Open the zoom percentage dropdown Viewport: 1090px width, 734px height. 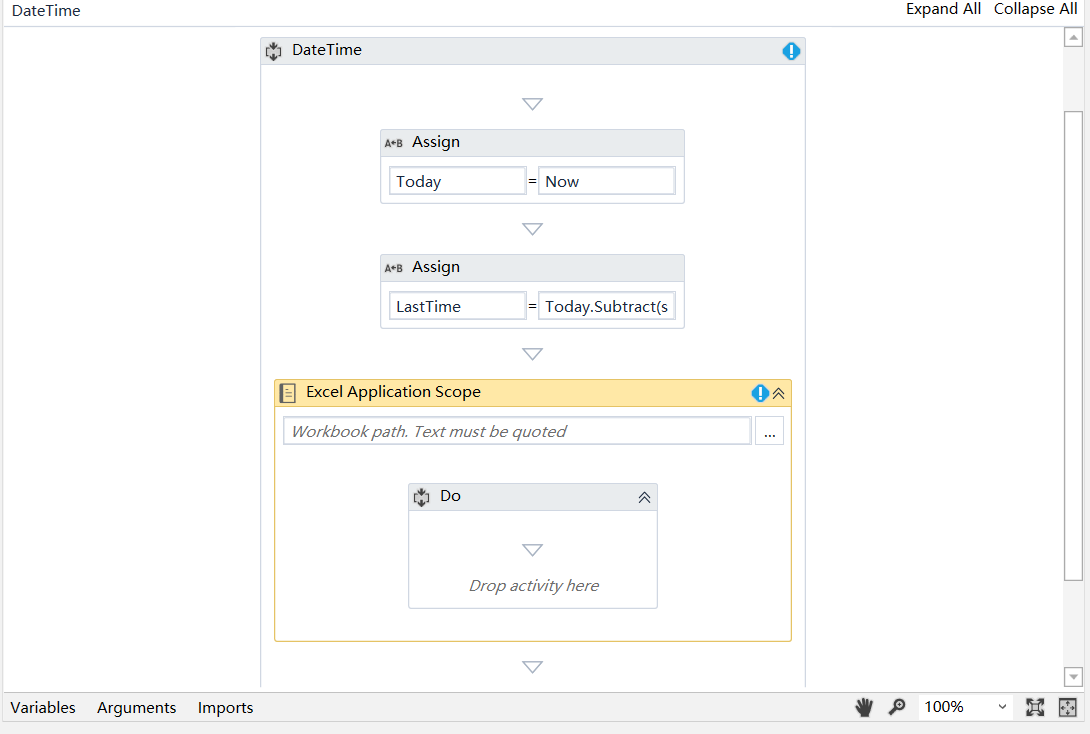[1002, 707]
